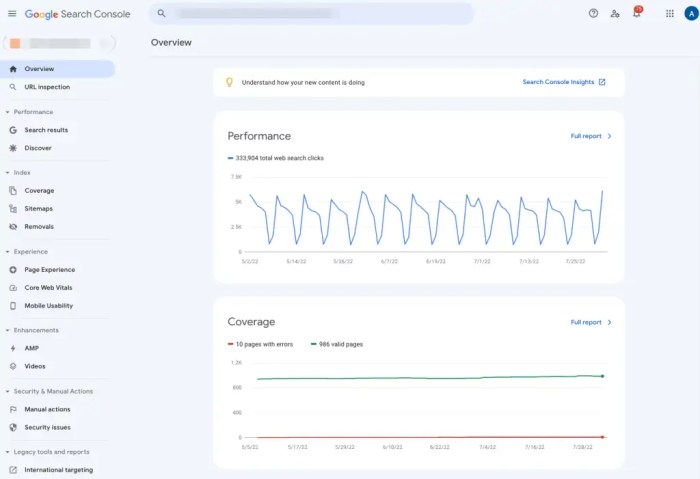Open the Core Web Vitals report
The image size is (700, 479).
tap(48, 287)
